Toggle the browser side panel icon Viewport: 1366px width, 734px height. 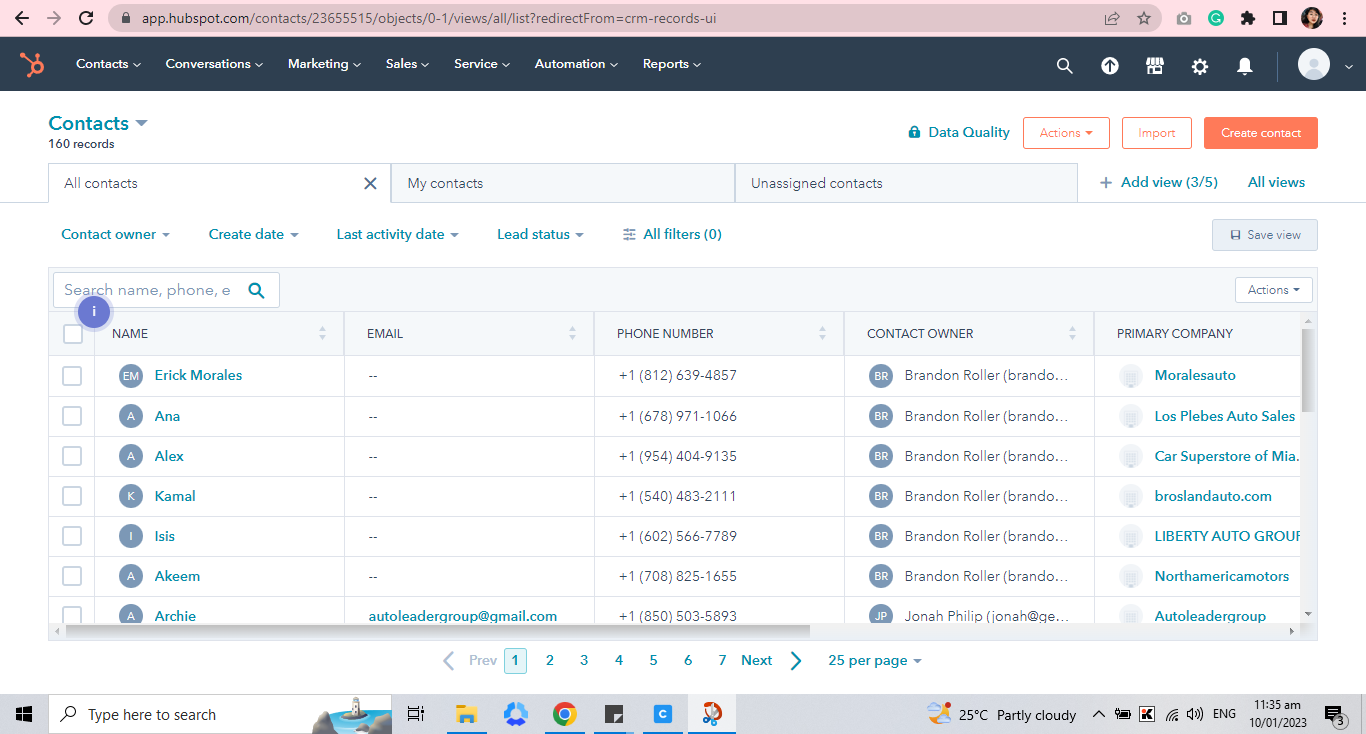1279,18
